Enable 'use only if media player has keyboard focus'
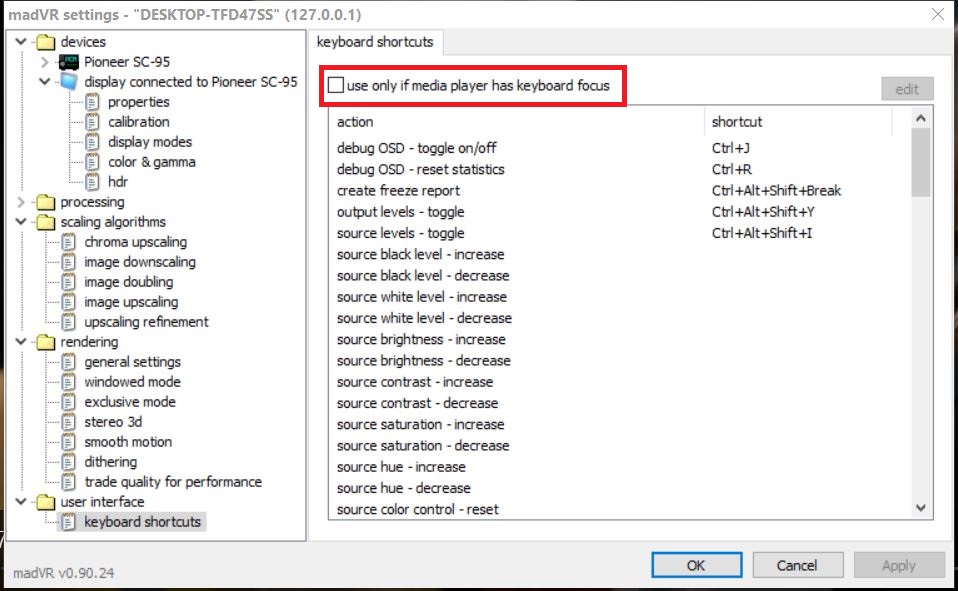The height and width of the screenshot is (591, 958). (336, 86)
